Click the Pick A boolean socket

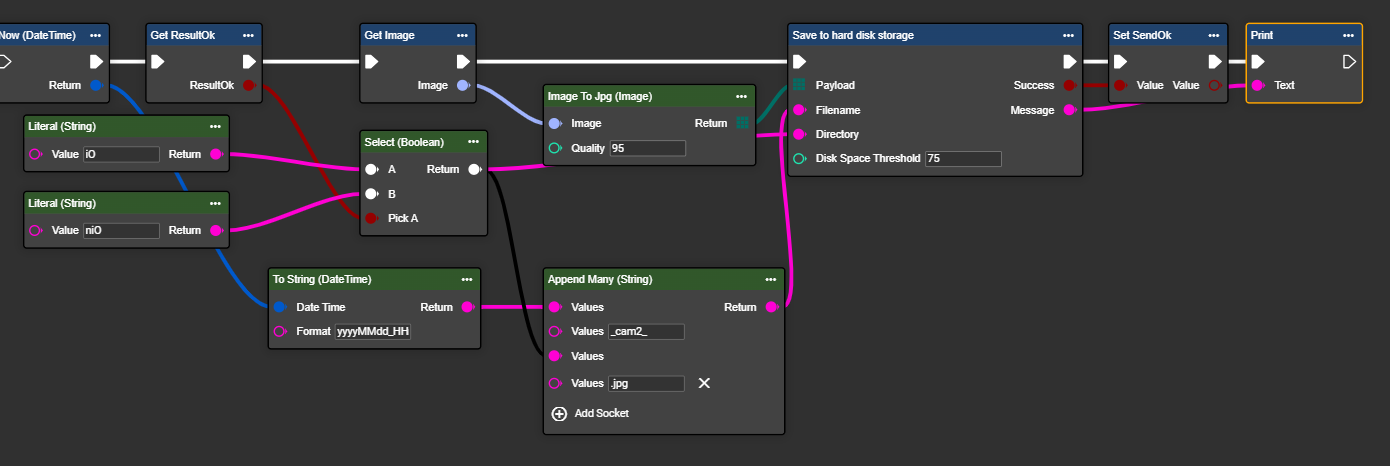pyautogui.click(x=371, y=217)
